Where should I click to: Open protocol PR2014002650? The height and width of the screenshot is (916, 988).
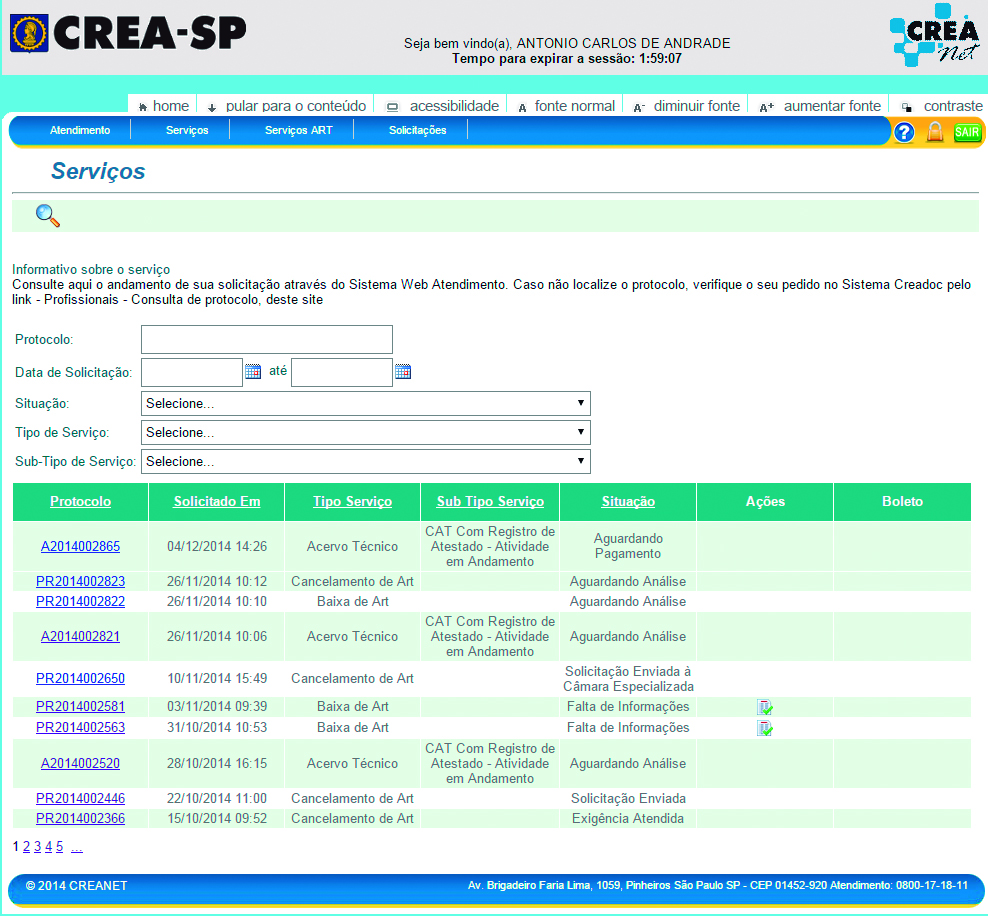tap(80, 678)
